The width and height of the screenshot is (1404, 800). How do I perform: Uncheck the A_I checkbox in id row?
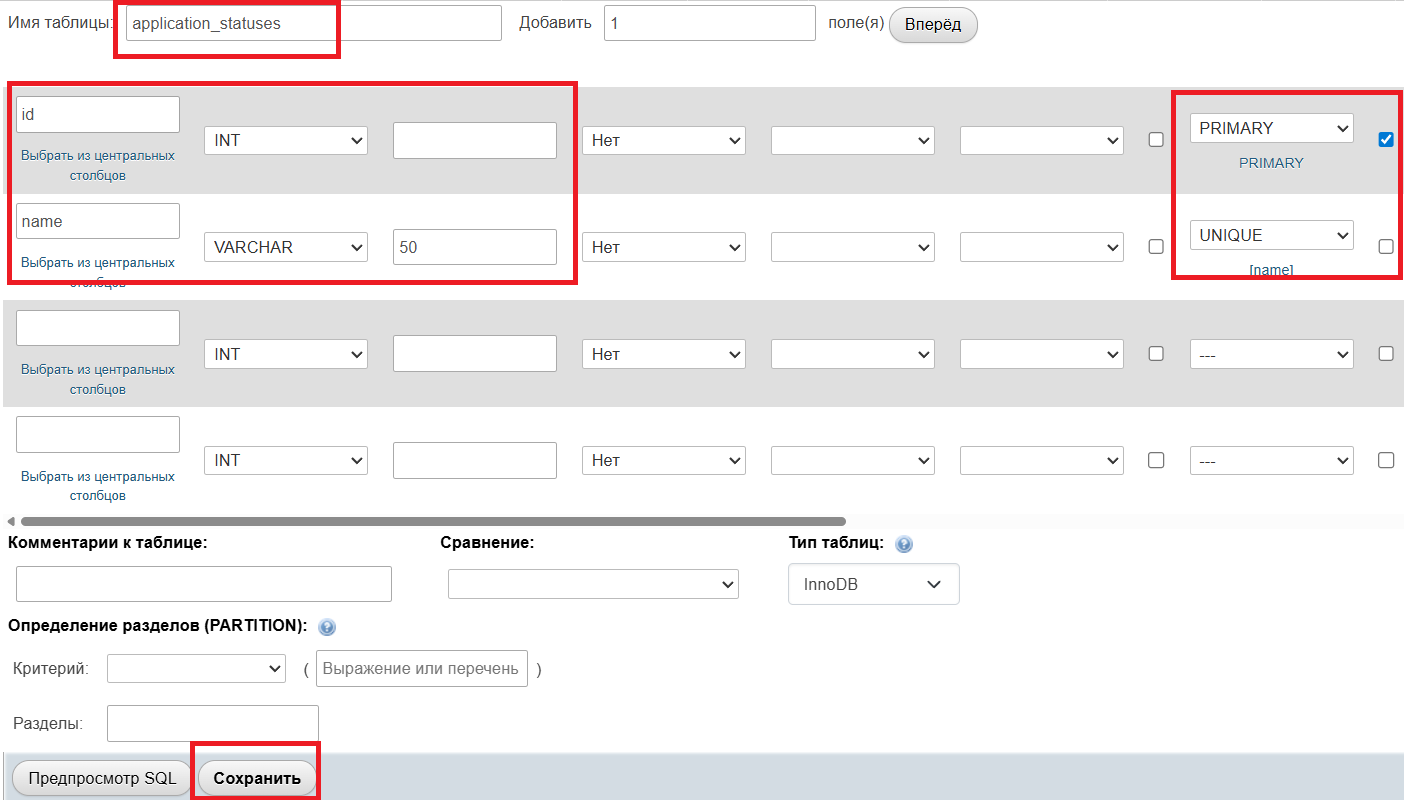point(1385,140)
